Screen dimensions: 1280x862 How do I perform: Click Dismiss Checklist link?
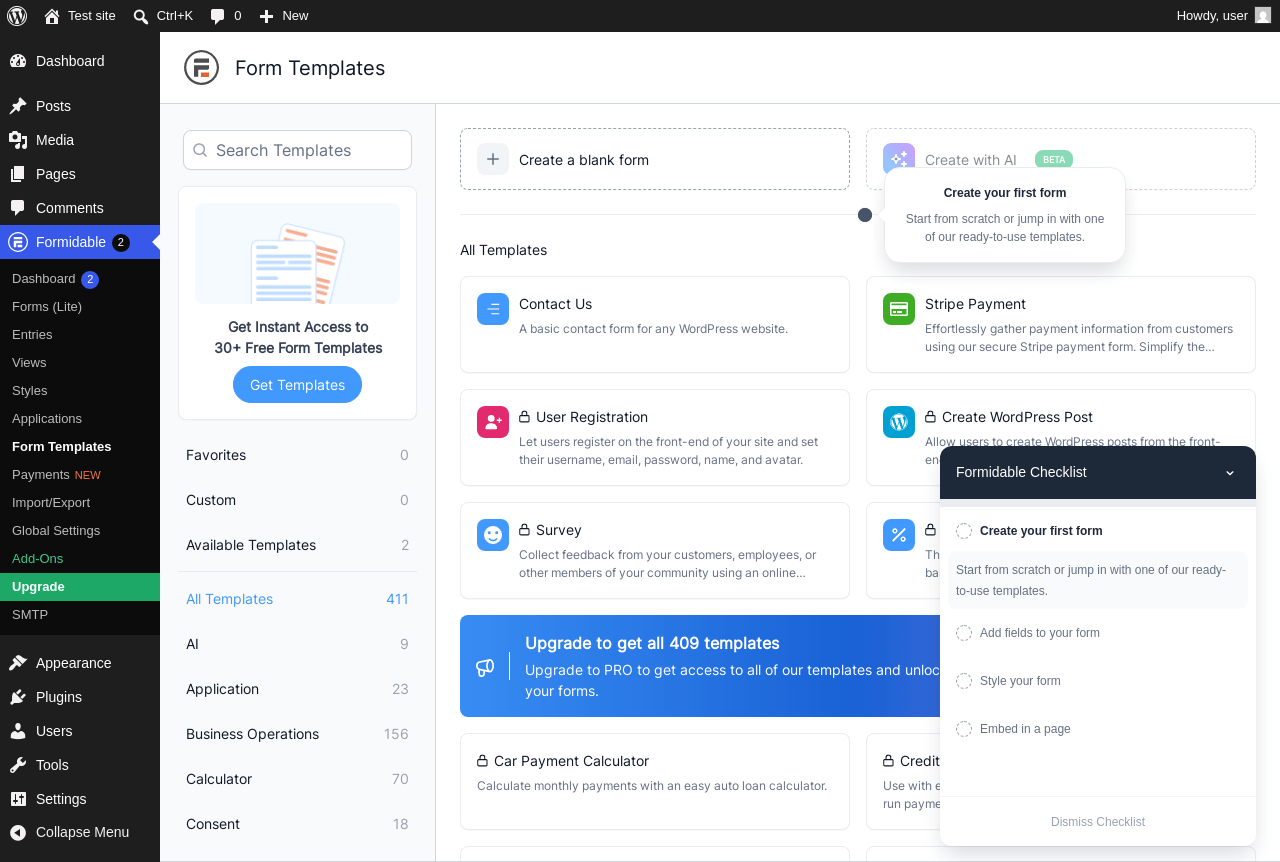pos(1098,822)
